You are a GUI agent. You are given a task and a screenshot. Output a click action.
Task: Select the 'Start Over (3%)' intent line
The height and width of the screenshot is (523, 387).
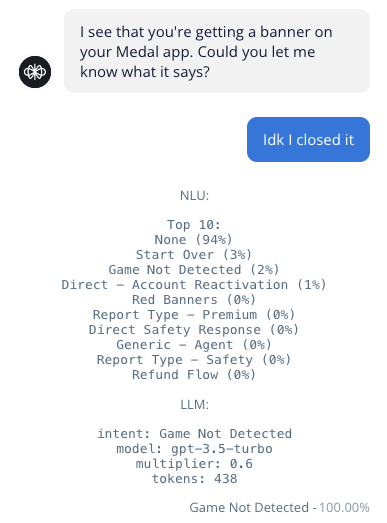[194, 254]
